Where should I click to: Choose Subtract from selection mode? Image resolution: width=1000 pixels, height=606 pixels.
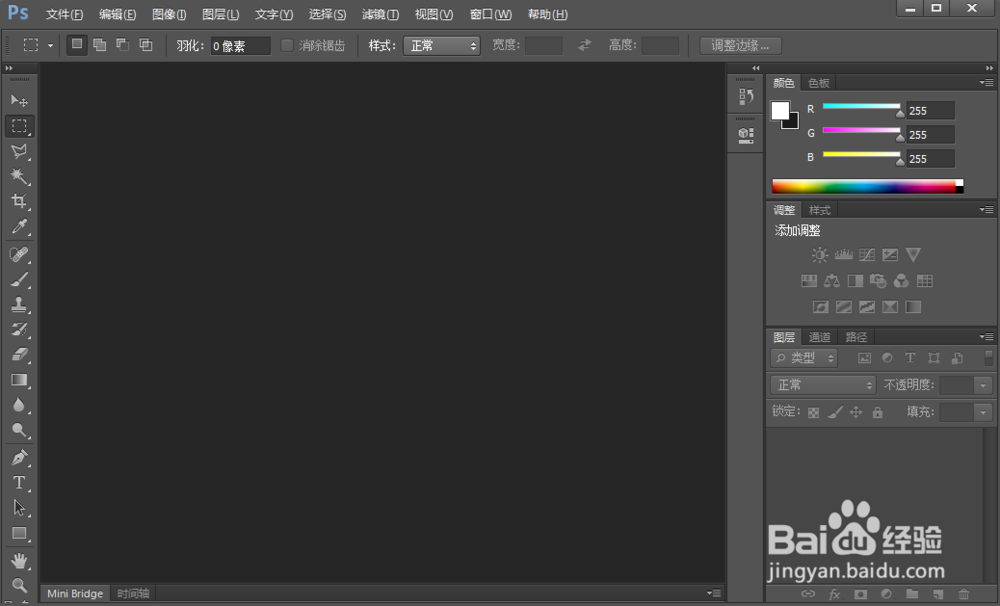(123, 45)
